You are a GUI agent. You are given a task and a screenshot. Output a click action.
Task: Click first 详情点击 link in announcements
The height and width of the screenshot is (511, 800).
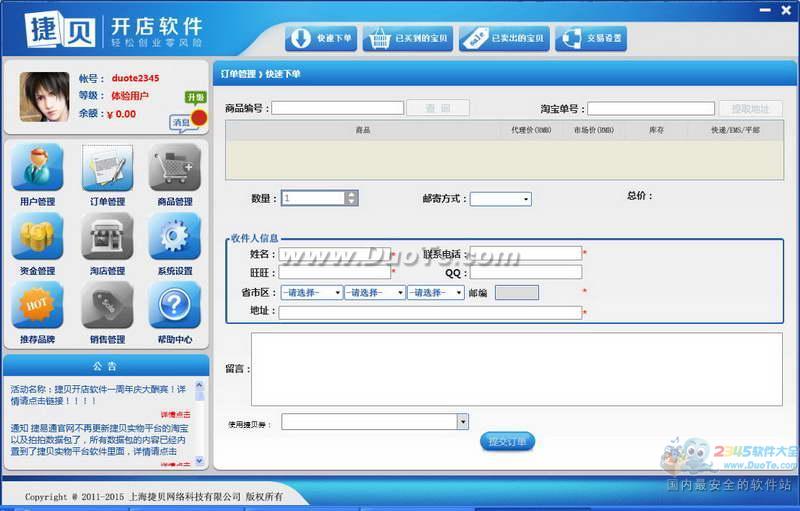coord(176,415)
